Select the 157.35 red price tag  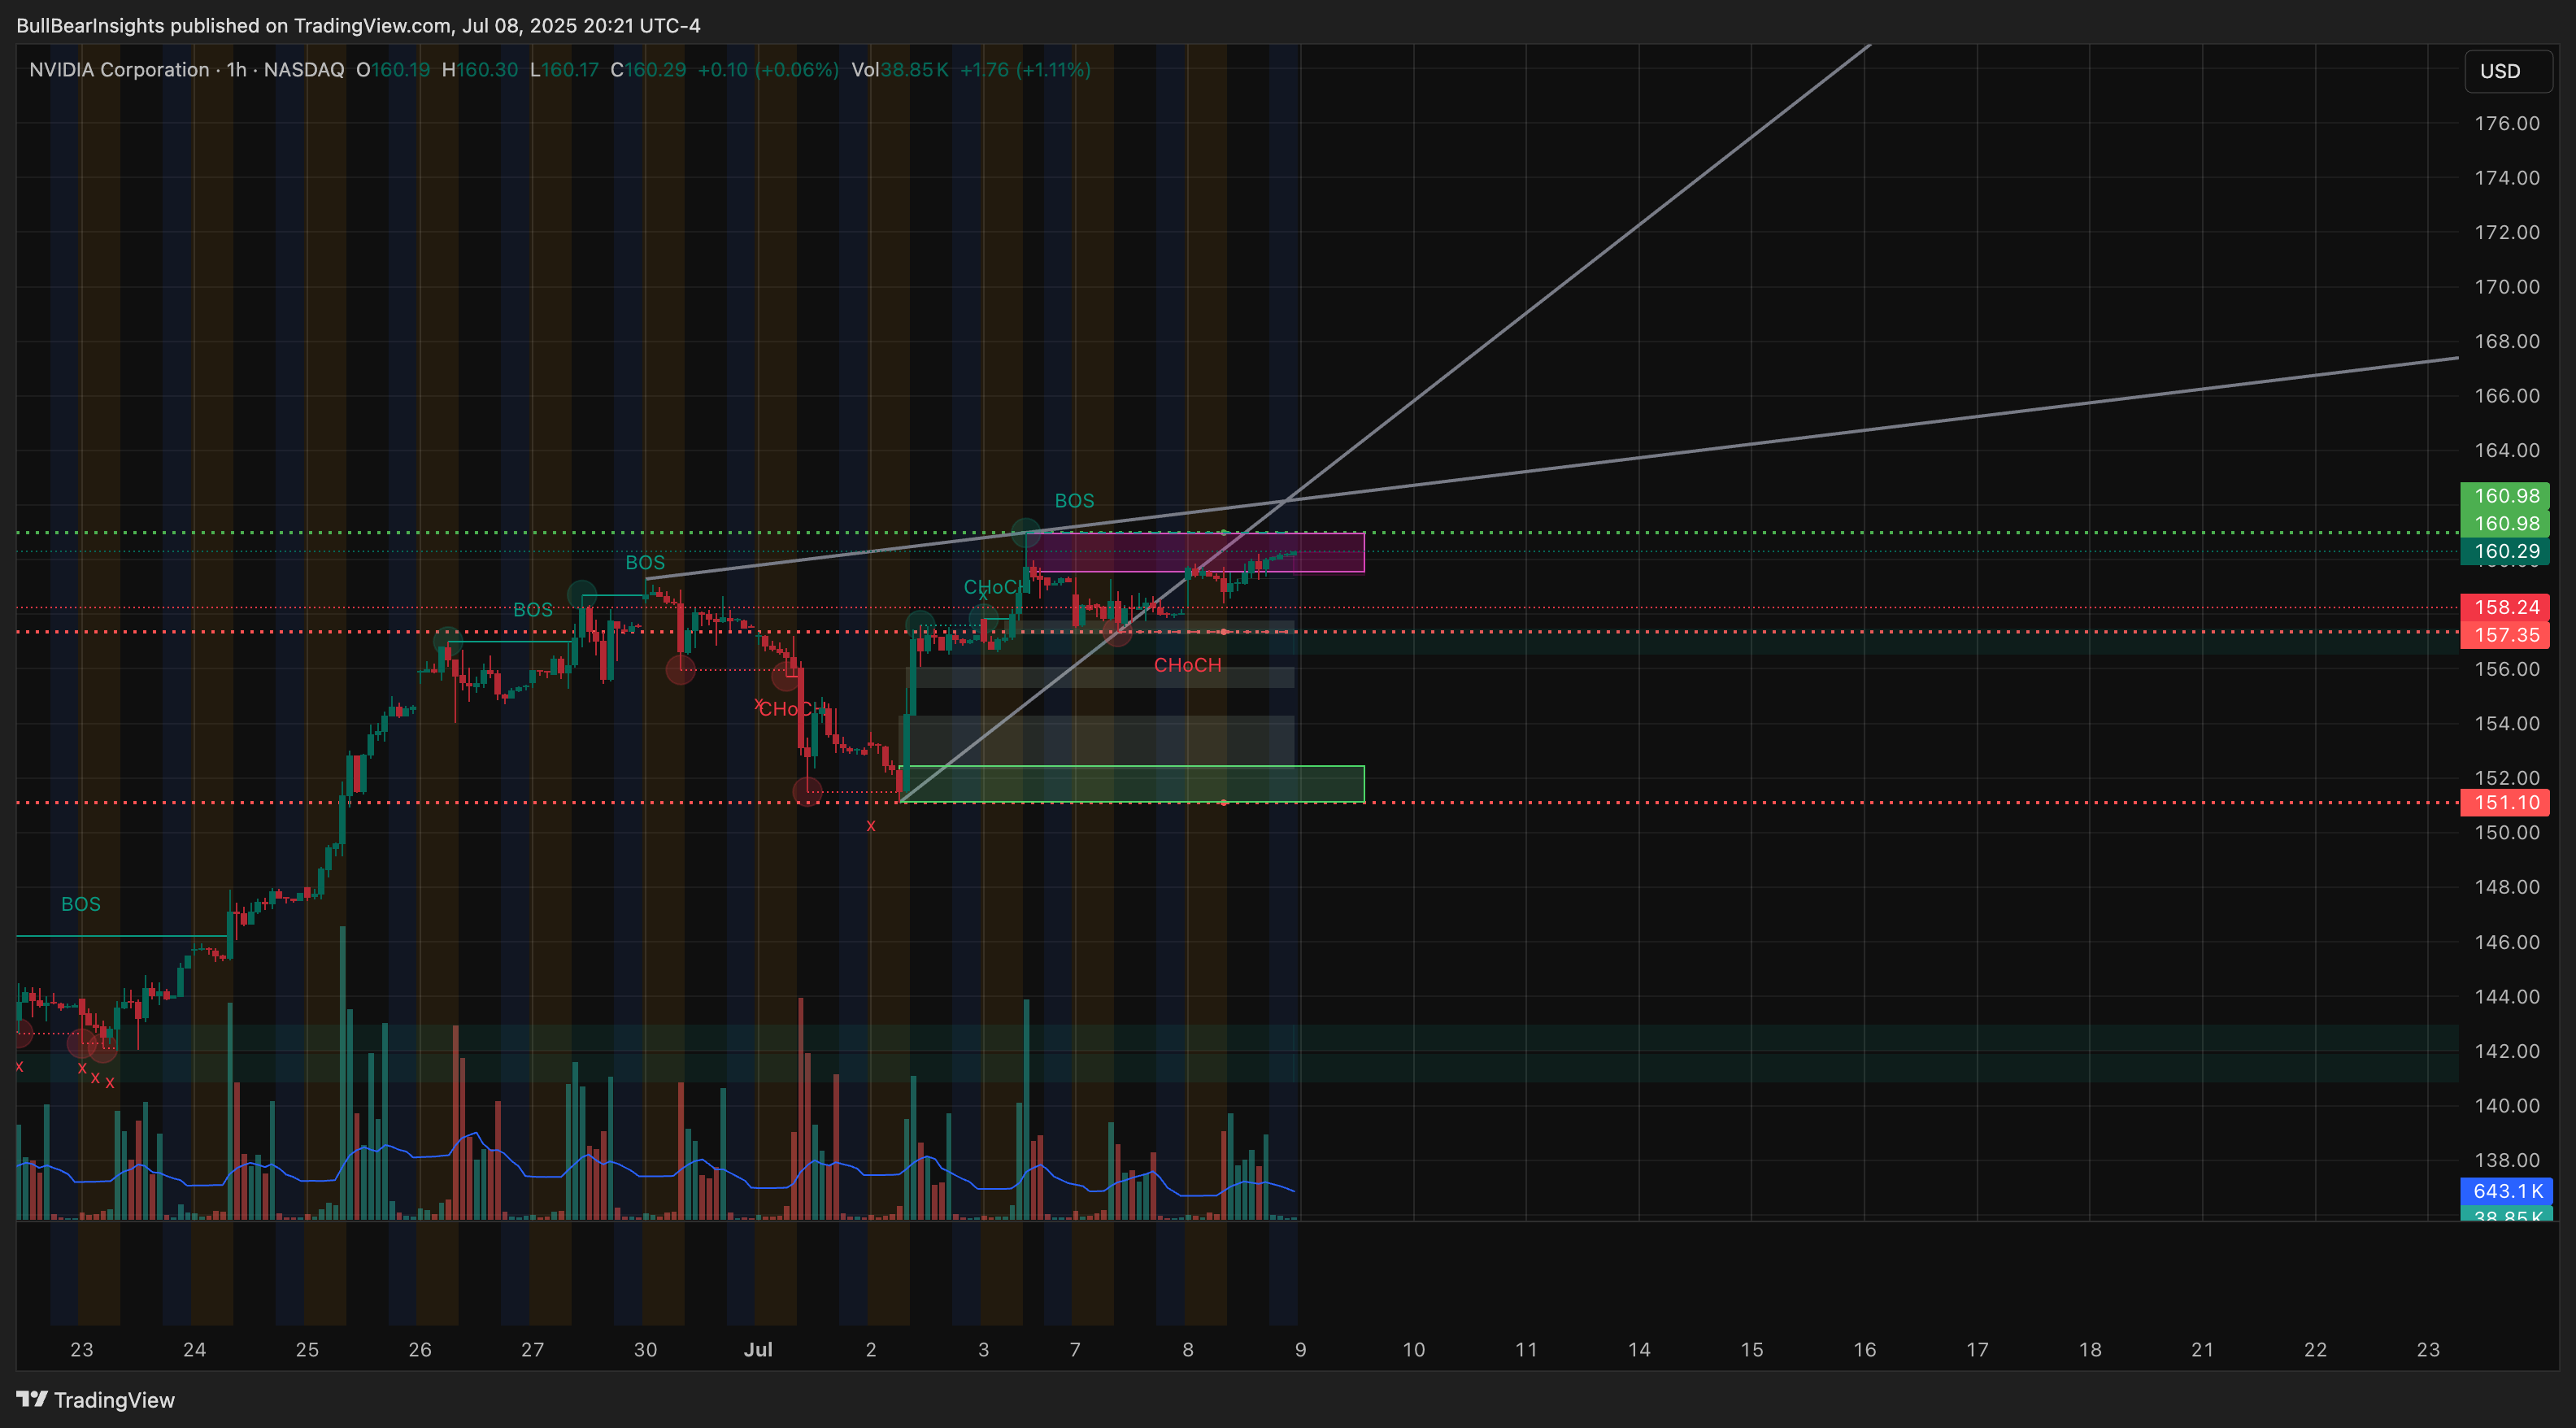2505,635
